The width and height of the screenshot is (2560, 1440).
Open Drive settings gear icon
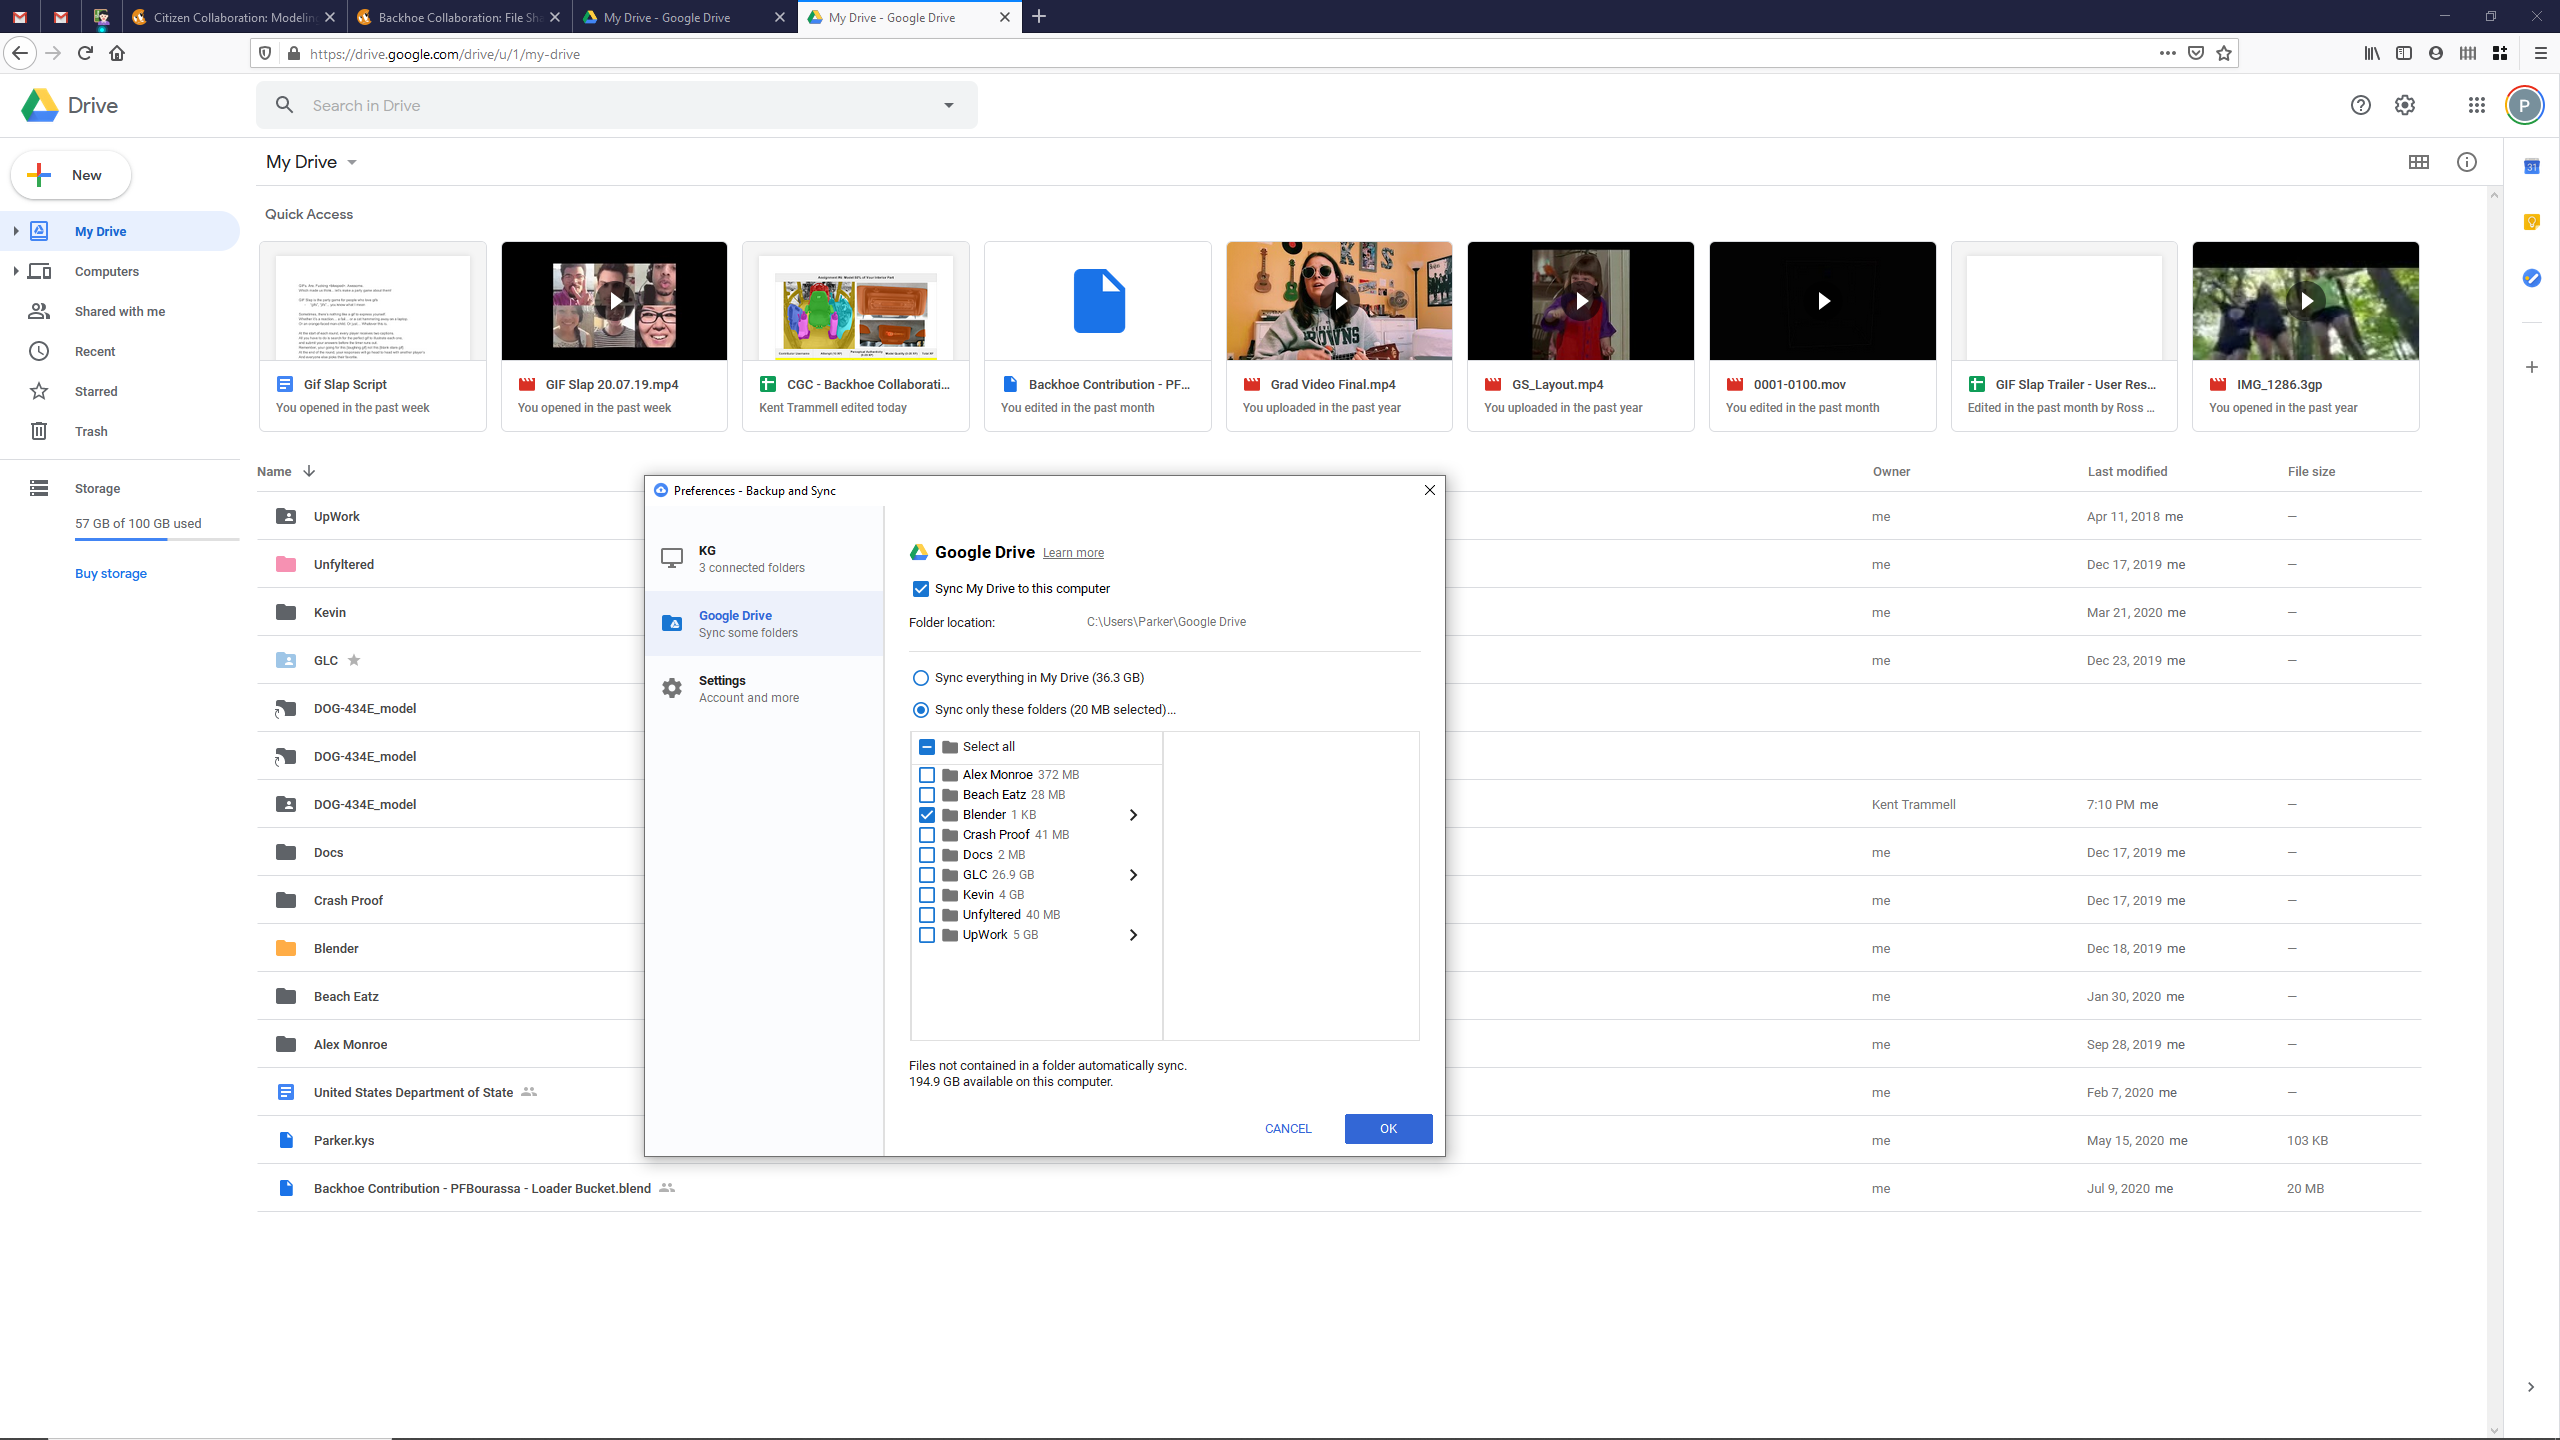click(x=2405, y=105)
